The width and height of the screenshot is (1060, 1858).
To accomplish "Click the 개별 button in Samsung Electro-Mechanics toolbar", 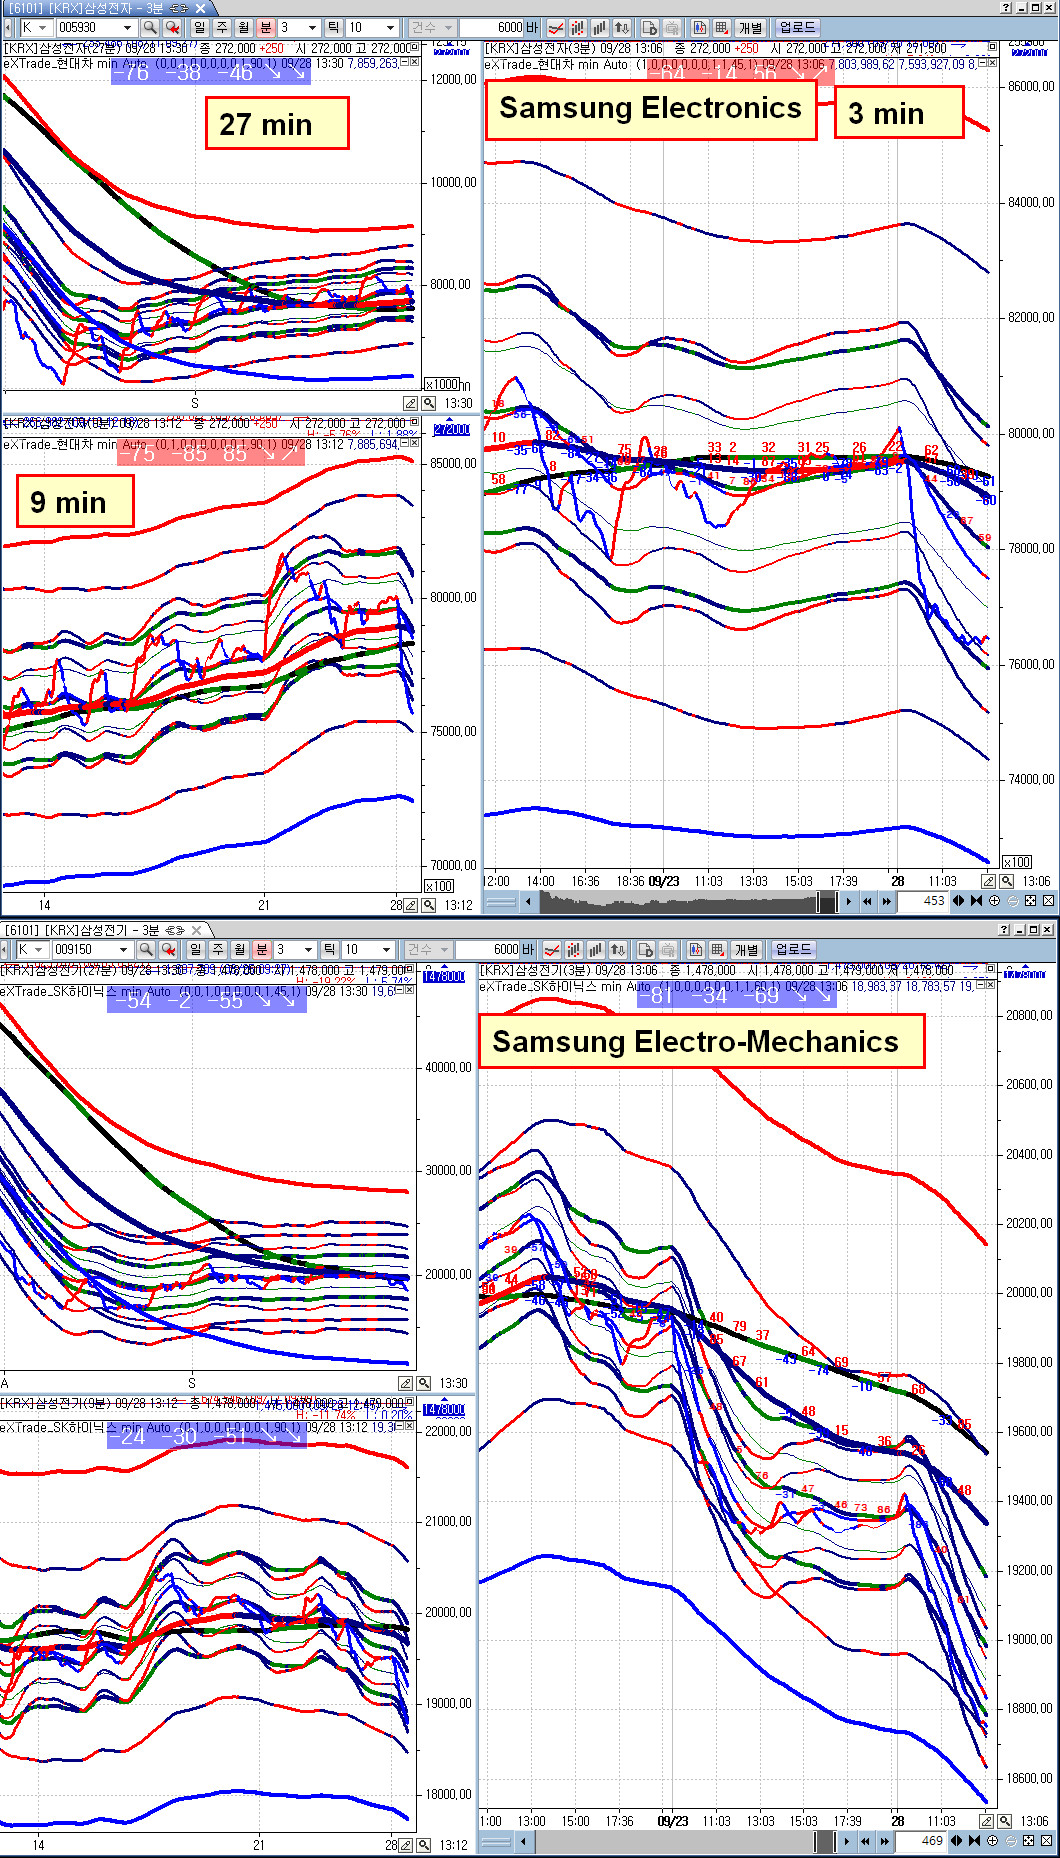I will click(x=746, y=949).
